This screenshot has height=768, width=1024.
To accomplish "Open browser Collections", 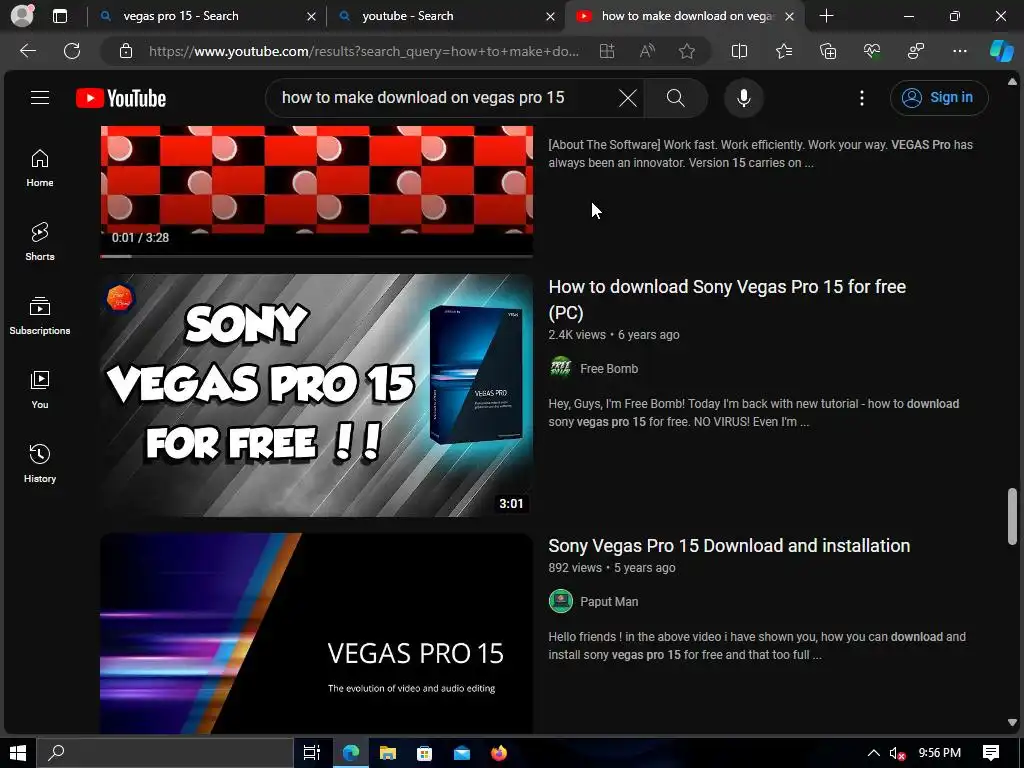I will (827, 51).
